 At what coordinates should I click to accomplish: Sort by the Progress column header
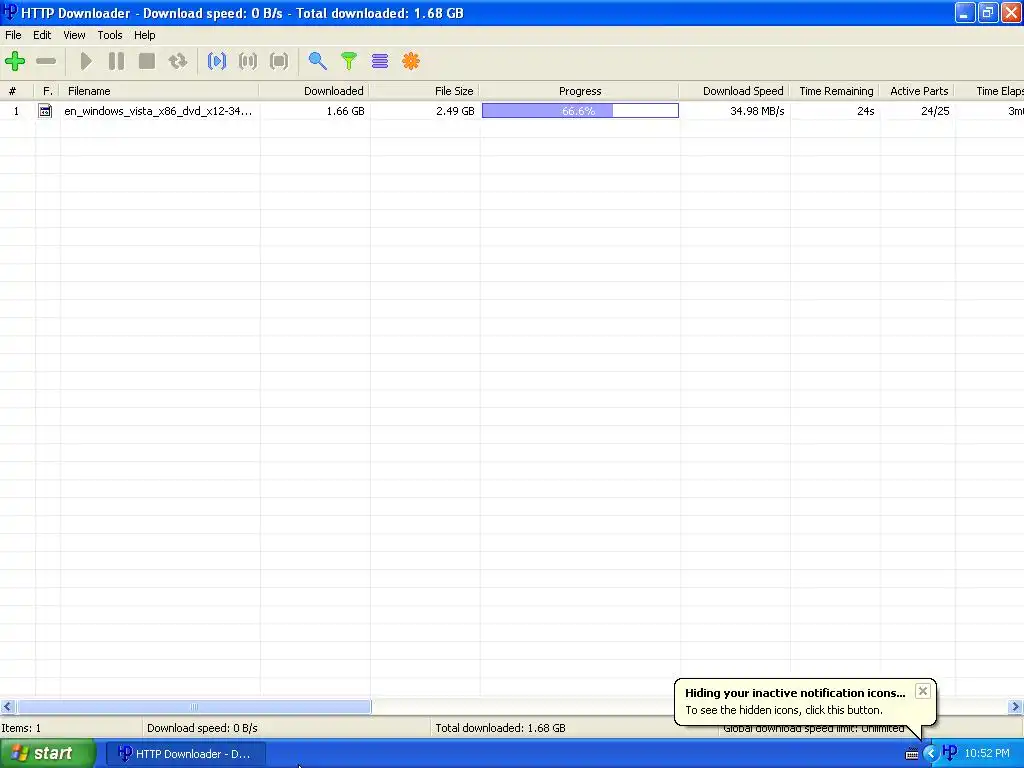coord(579,91)
